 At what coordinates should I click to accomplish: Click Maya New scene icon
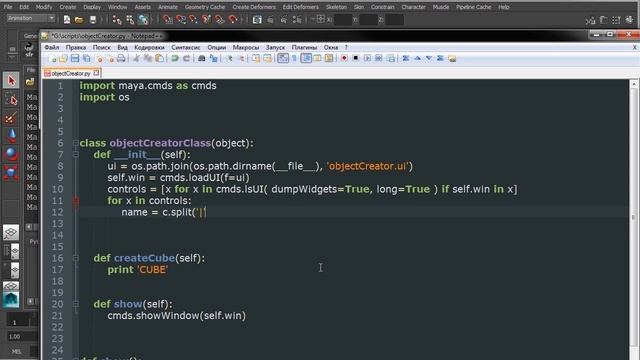click(x=67, y=19)
